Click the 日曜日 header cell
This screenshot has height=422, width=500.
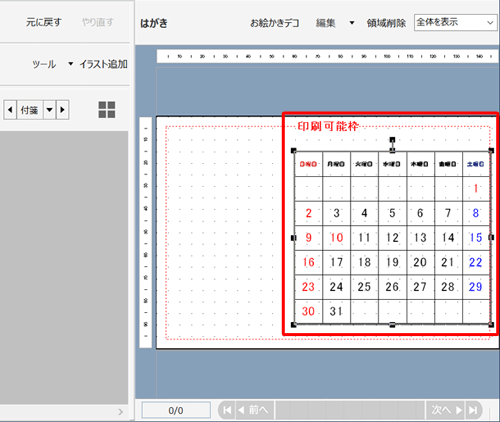tap(308, 164)
